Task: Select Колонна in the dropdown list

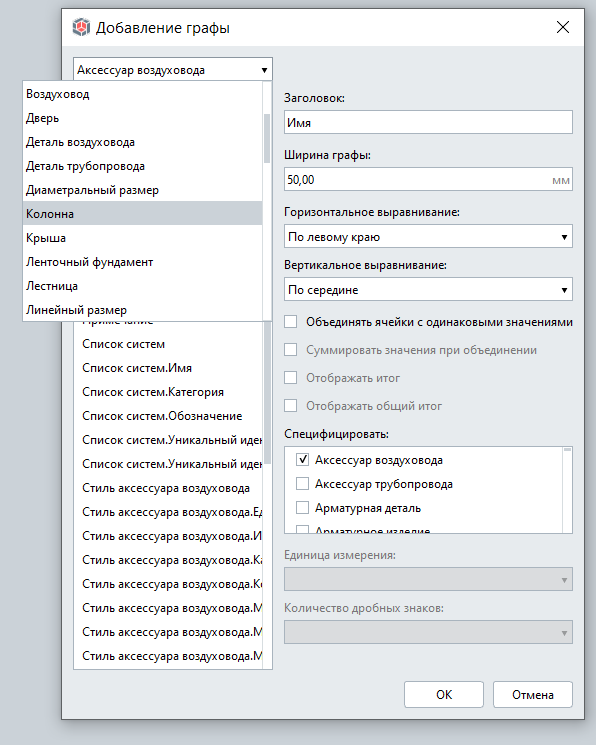Action: pos(143,214)
